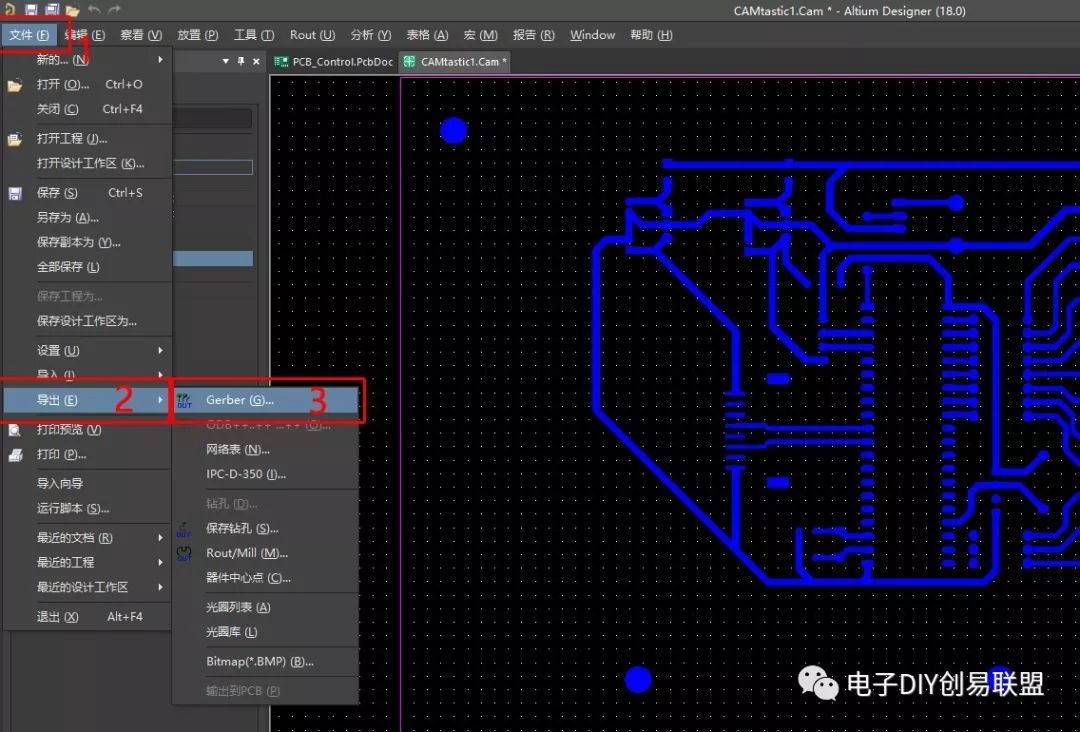This screenshot has height=732, width=1080.
Task: Select Rout/Mill (M)... export option
Action: tap(265, 553)
